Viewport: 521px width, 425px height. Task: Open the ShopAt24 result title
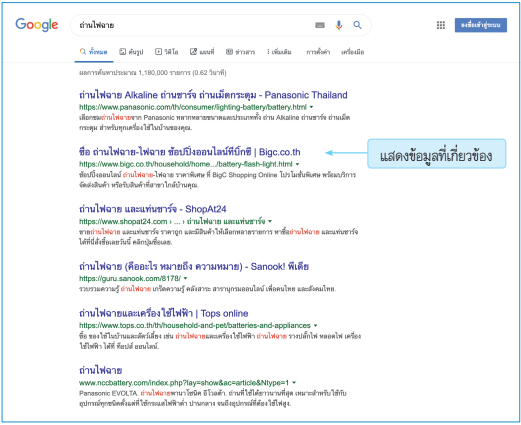[x=152, y=209]
